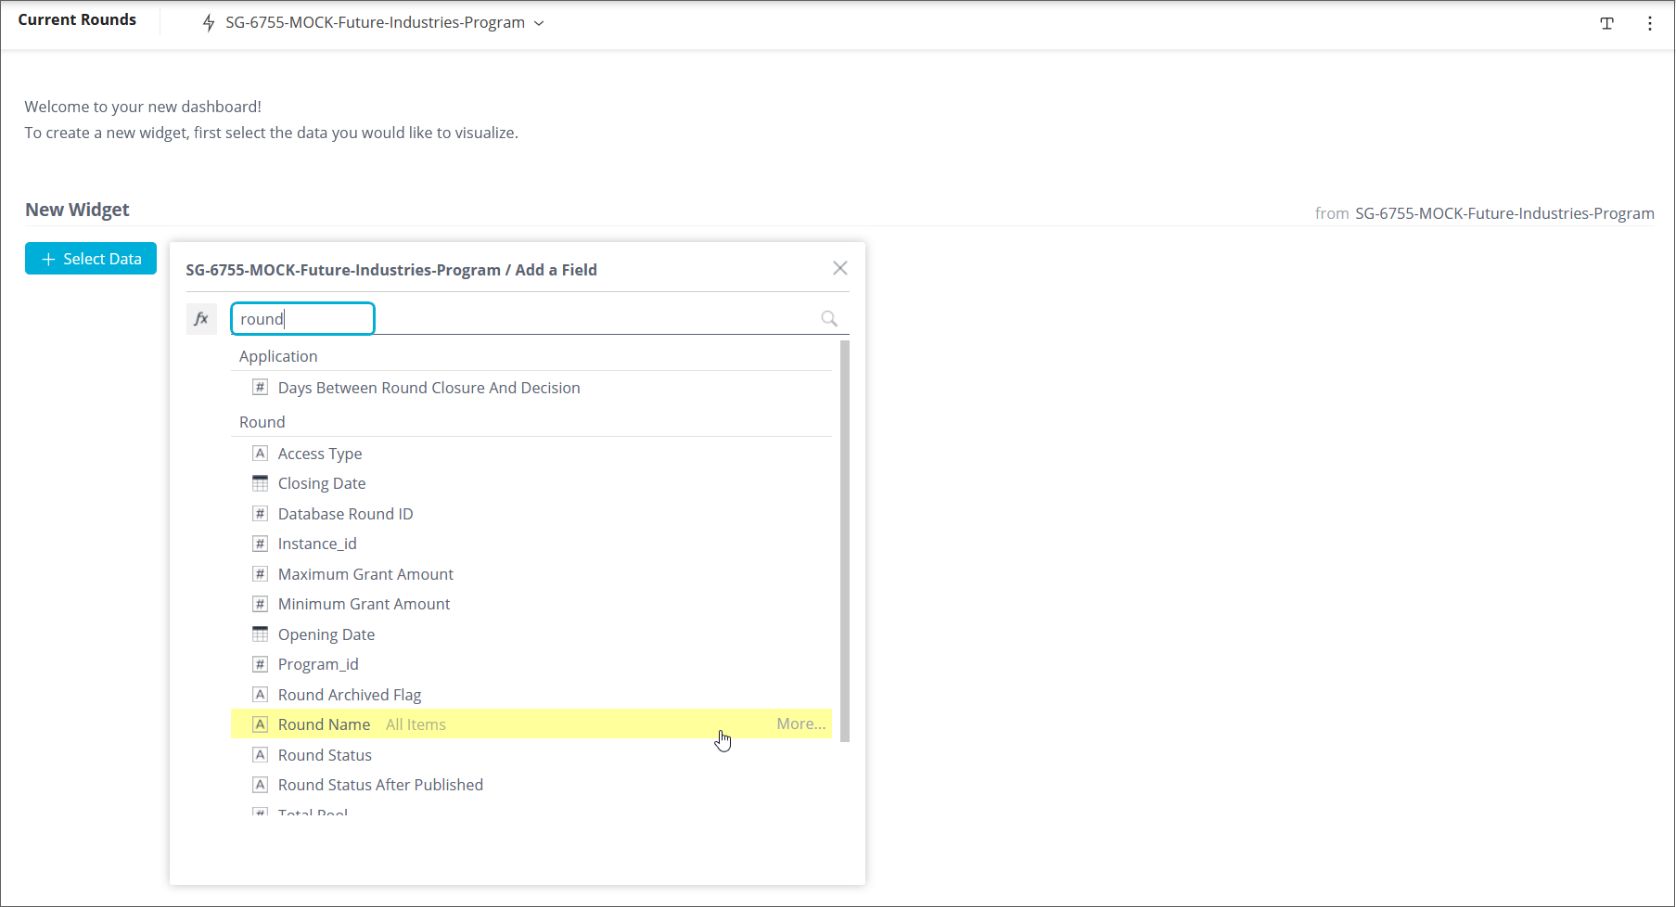Click the fx formula function icon
Screen dimensions: 1676x907
(201, 319)
